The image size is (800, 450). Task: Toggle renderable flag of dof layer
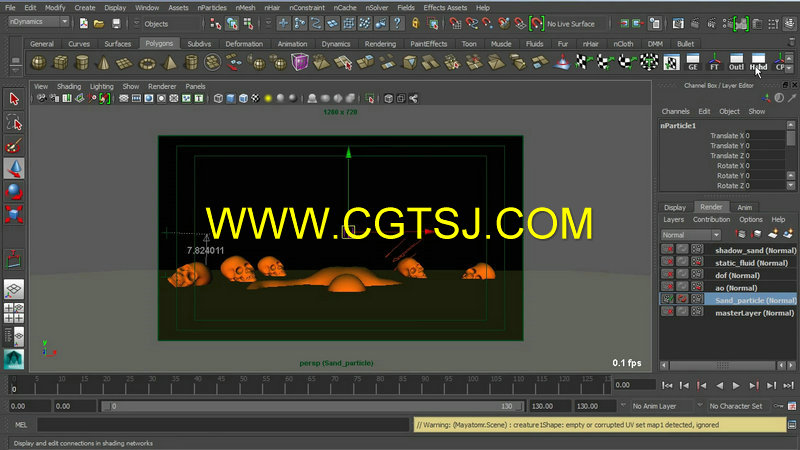click(x=667, y=274)
